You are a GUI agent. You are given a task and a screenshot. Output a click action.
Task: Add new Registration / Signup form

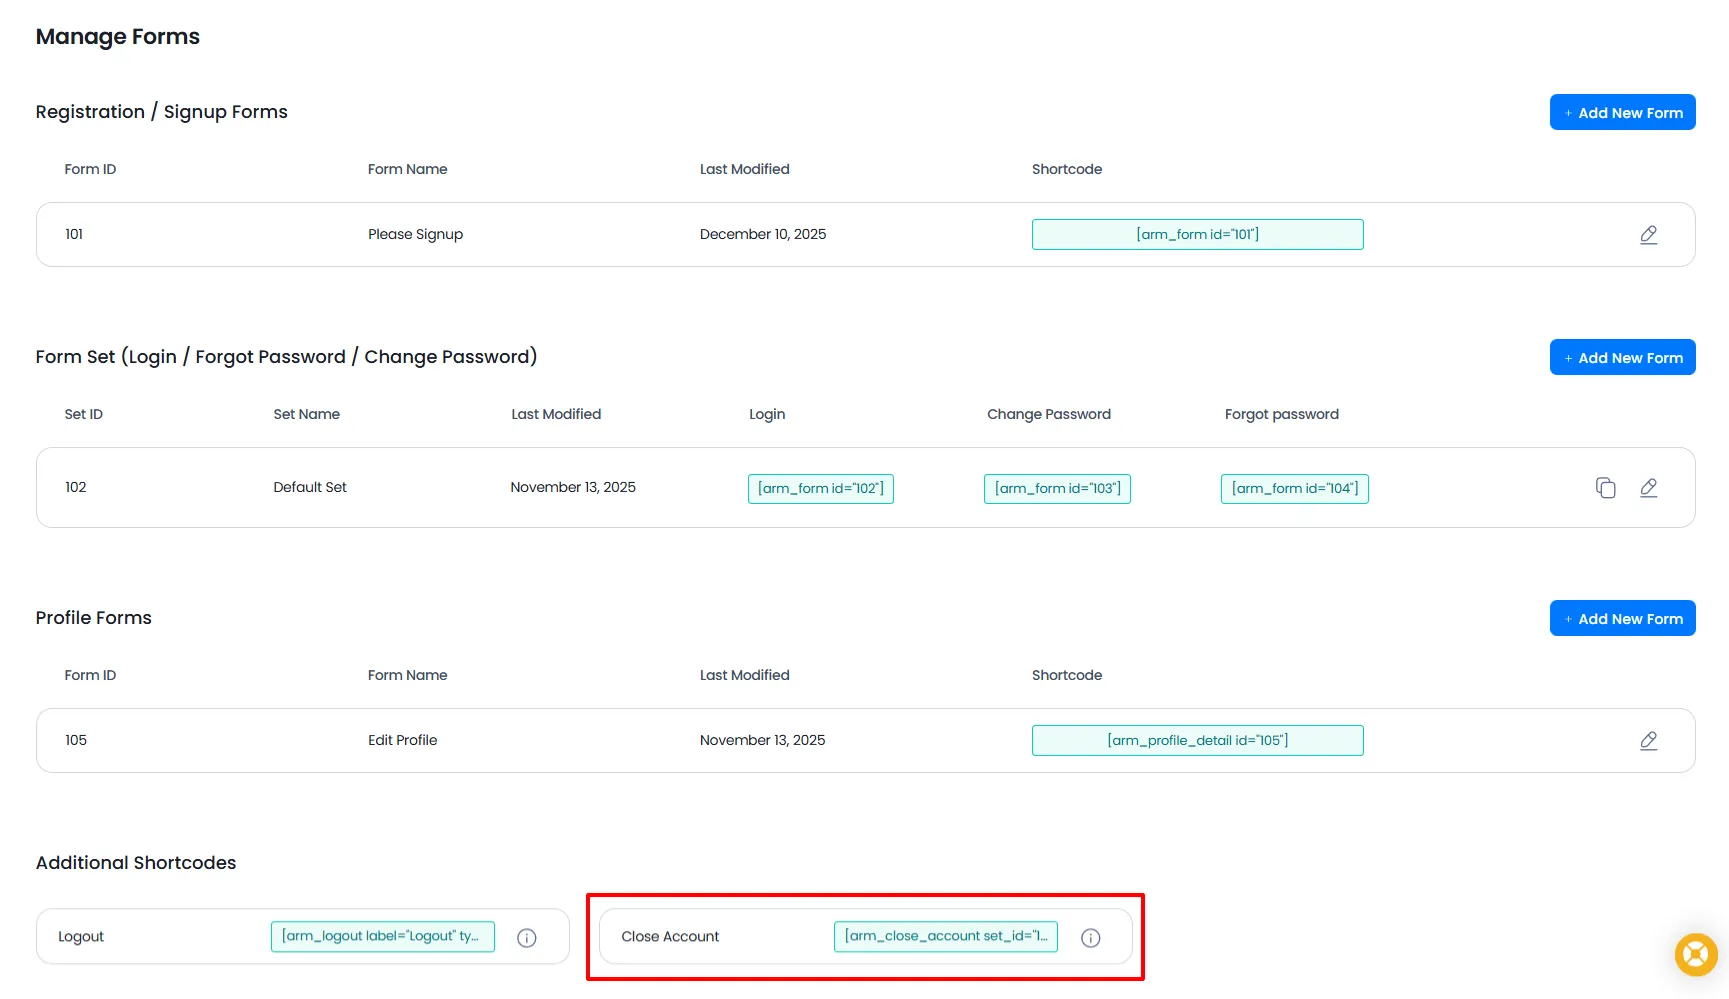click(x=1622, y=113)
